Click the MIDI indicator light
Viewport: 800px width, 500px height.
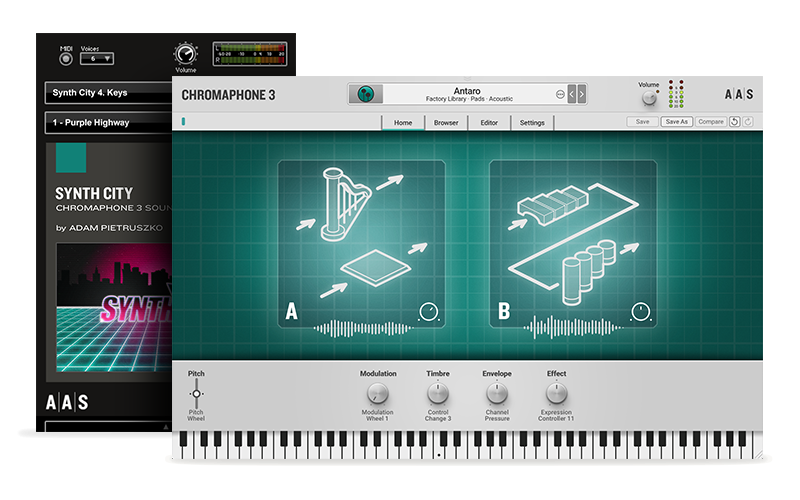pos(66,59)
